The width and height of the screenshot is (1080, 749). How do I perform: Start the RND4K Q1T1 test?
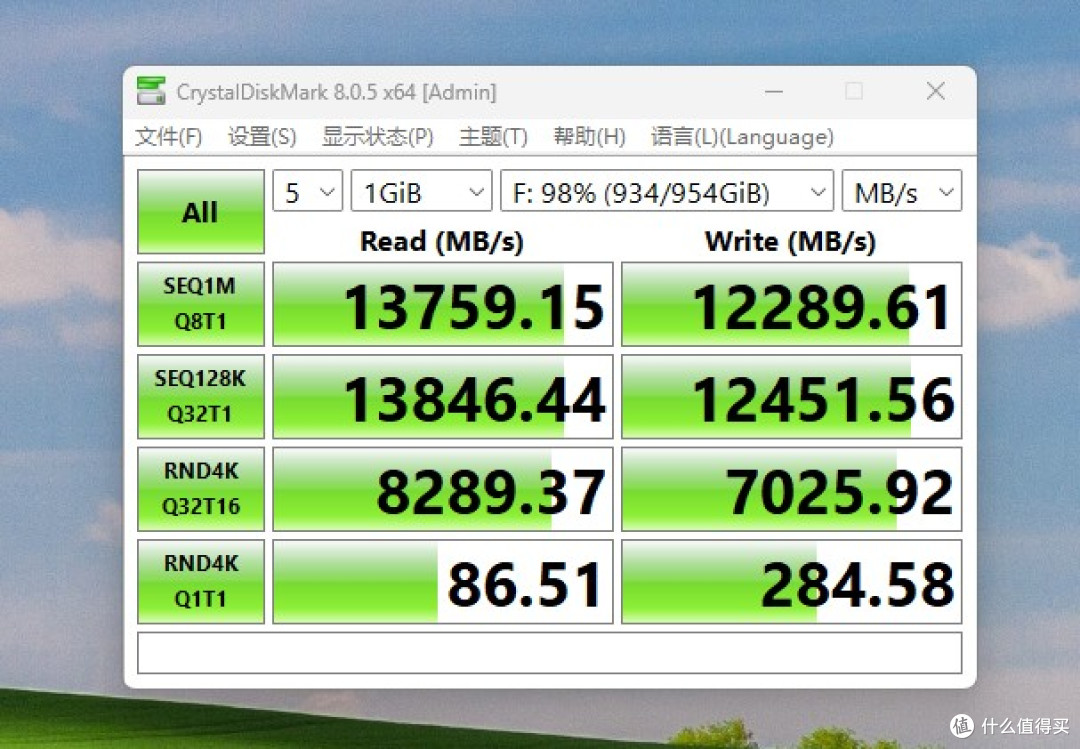tap(200, 582)
